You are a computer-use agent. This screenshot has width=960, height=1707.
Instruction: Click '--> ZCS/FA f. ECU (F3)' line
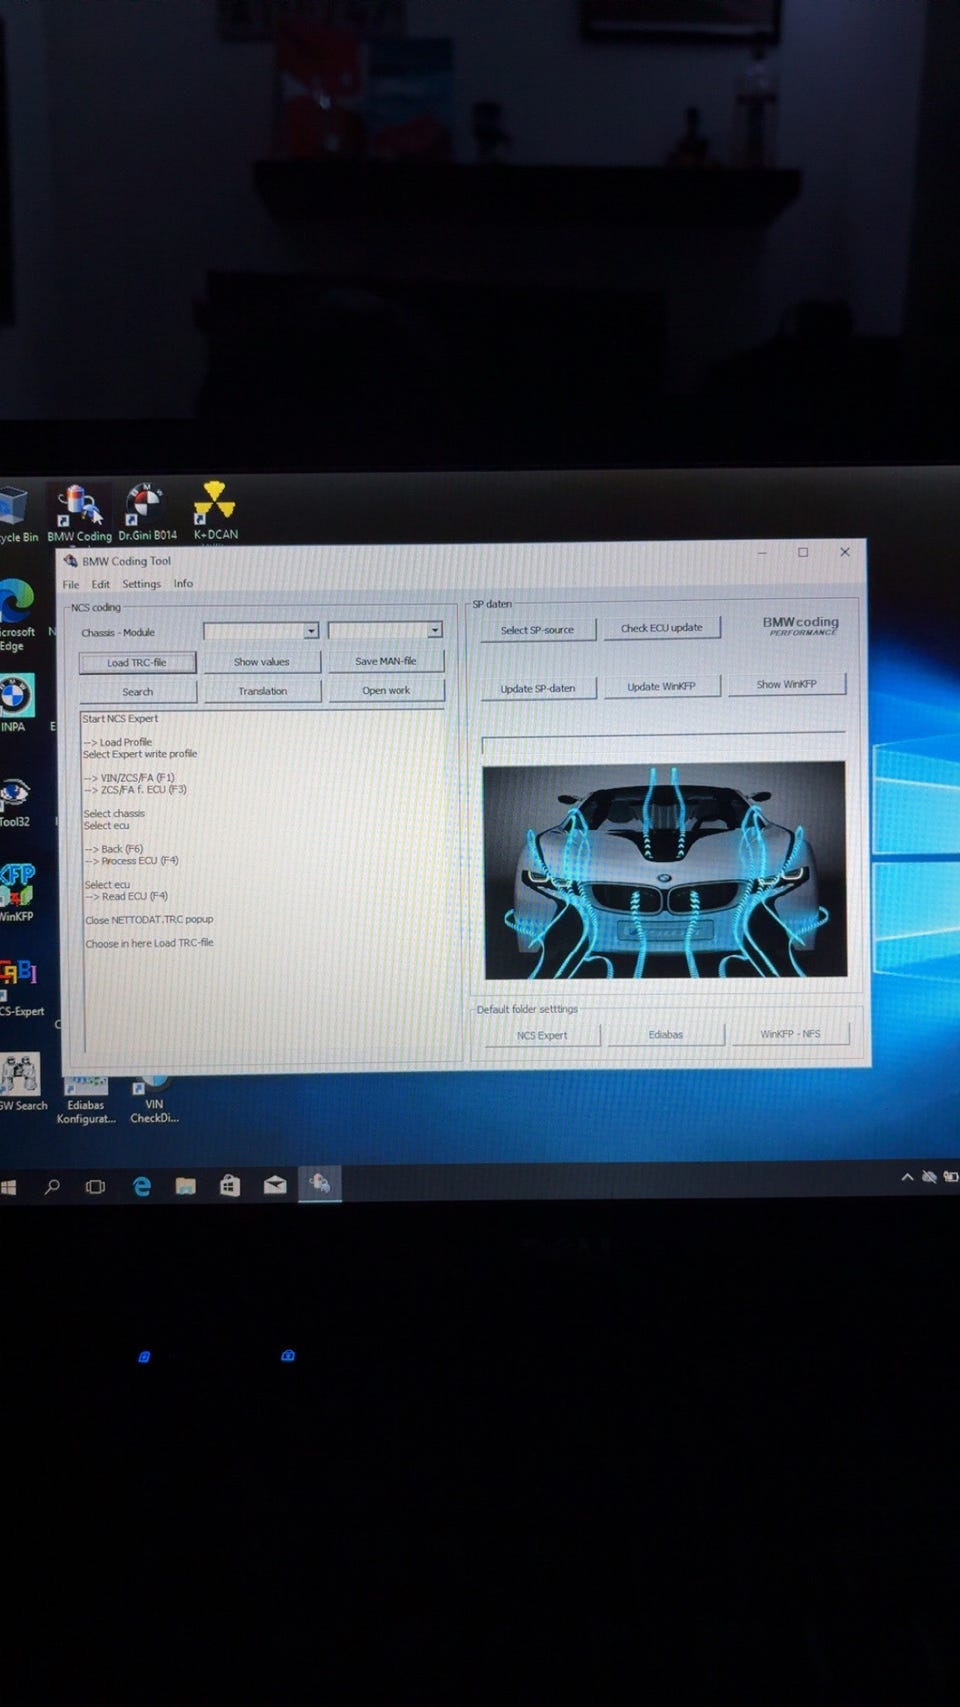[135, 790]
